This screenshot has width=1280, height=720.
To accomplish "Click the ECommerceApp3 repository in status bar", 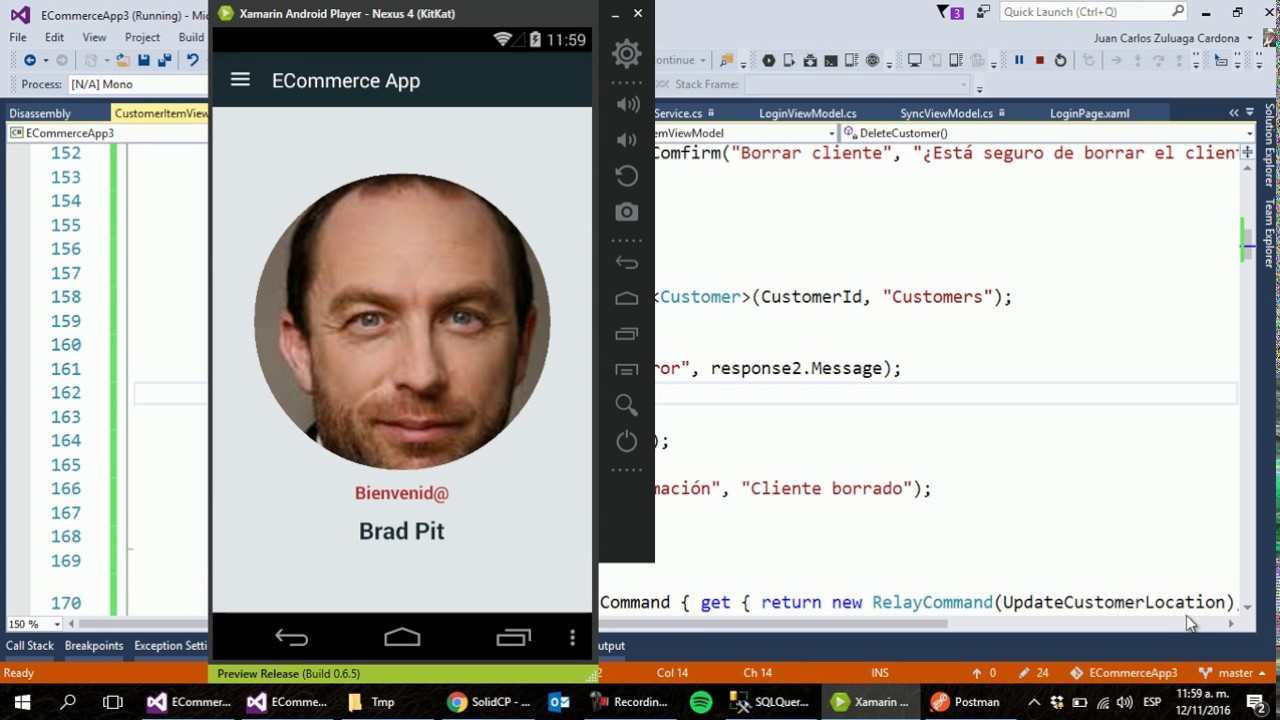I will [x=1124, y=673].
